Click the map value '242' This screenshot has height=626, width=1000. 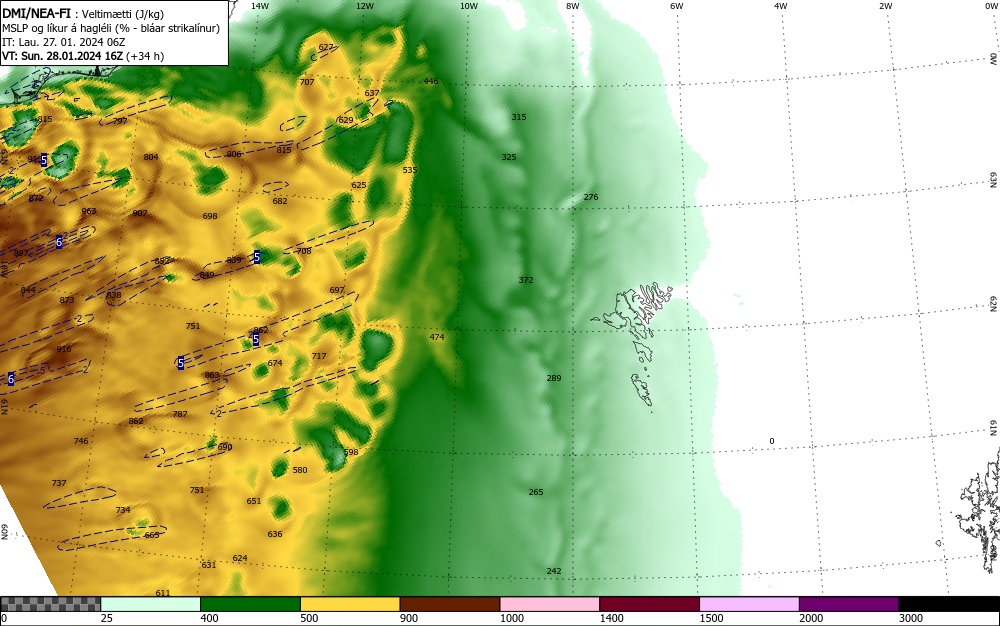[x=554, y=571]
